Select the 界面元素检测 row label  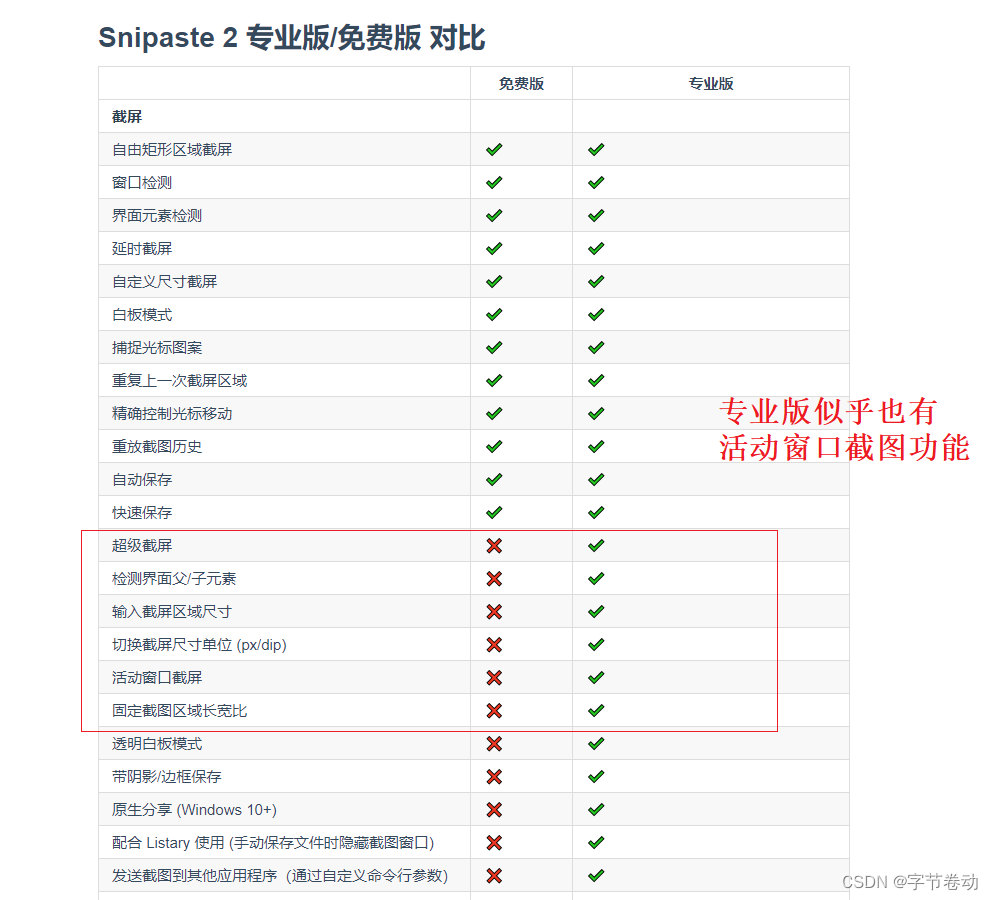pyautogui.click(x=156, y=215)
